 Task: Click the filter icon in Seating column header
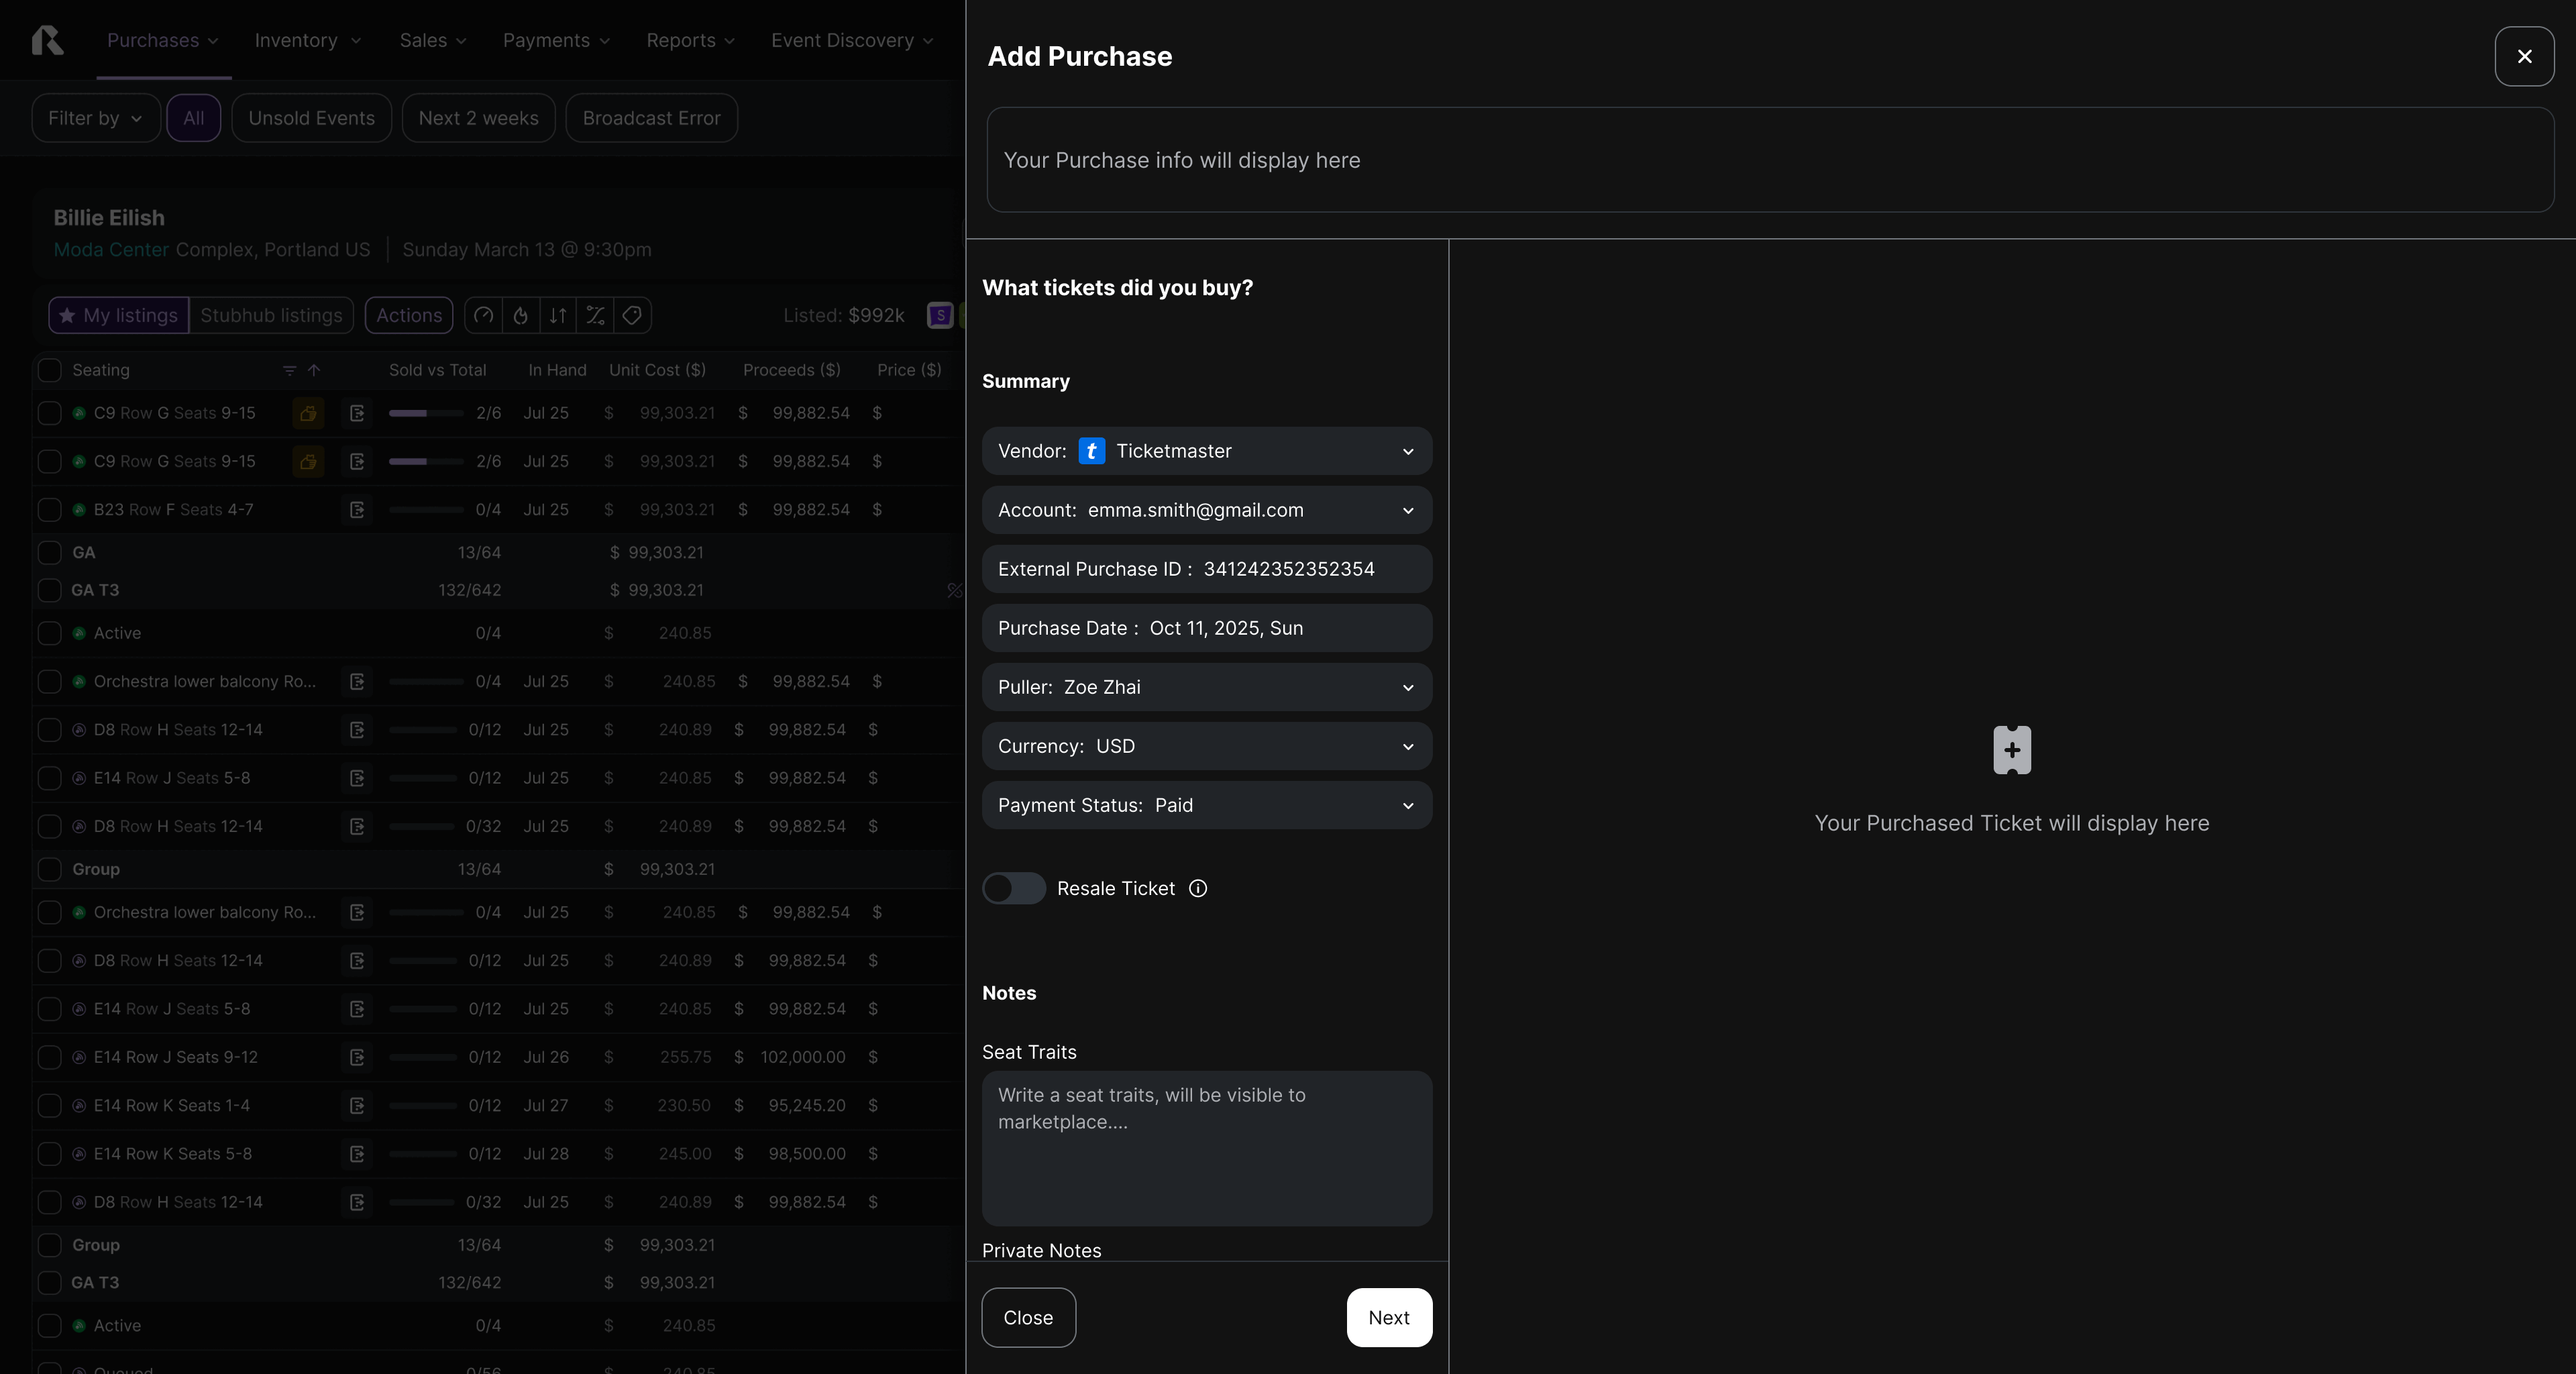pos(289,370)
